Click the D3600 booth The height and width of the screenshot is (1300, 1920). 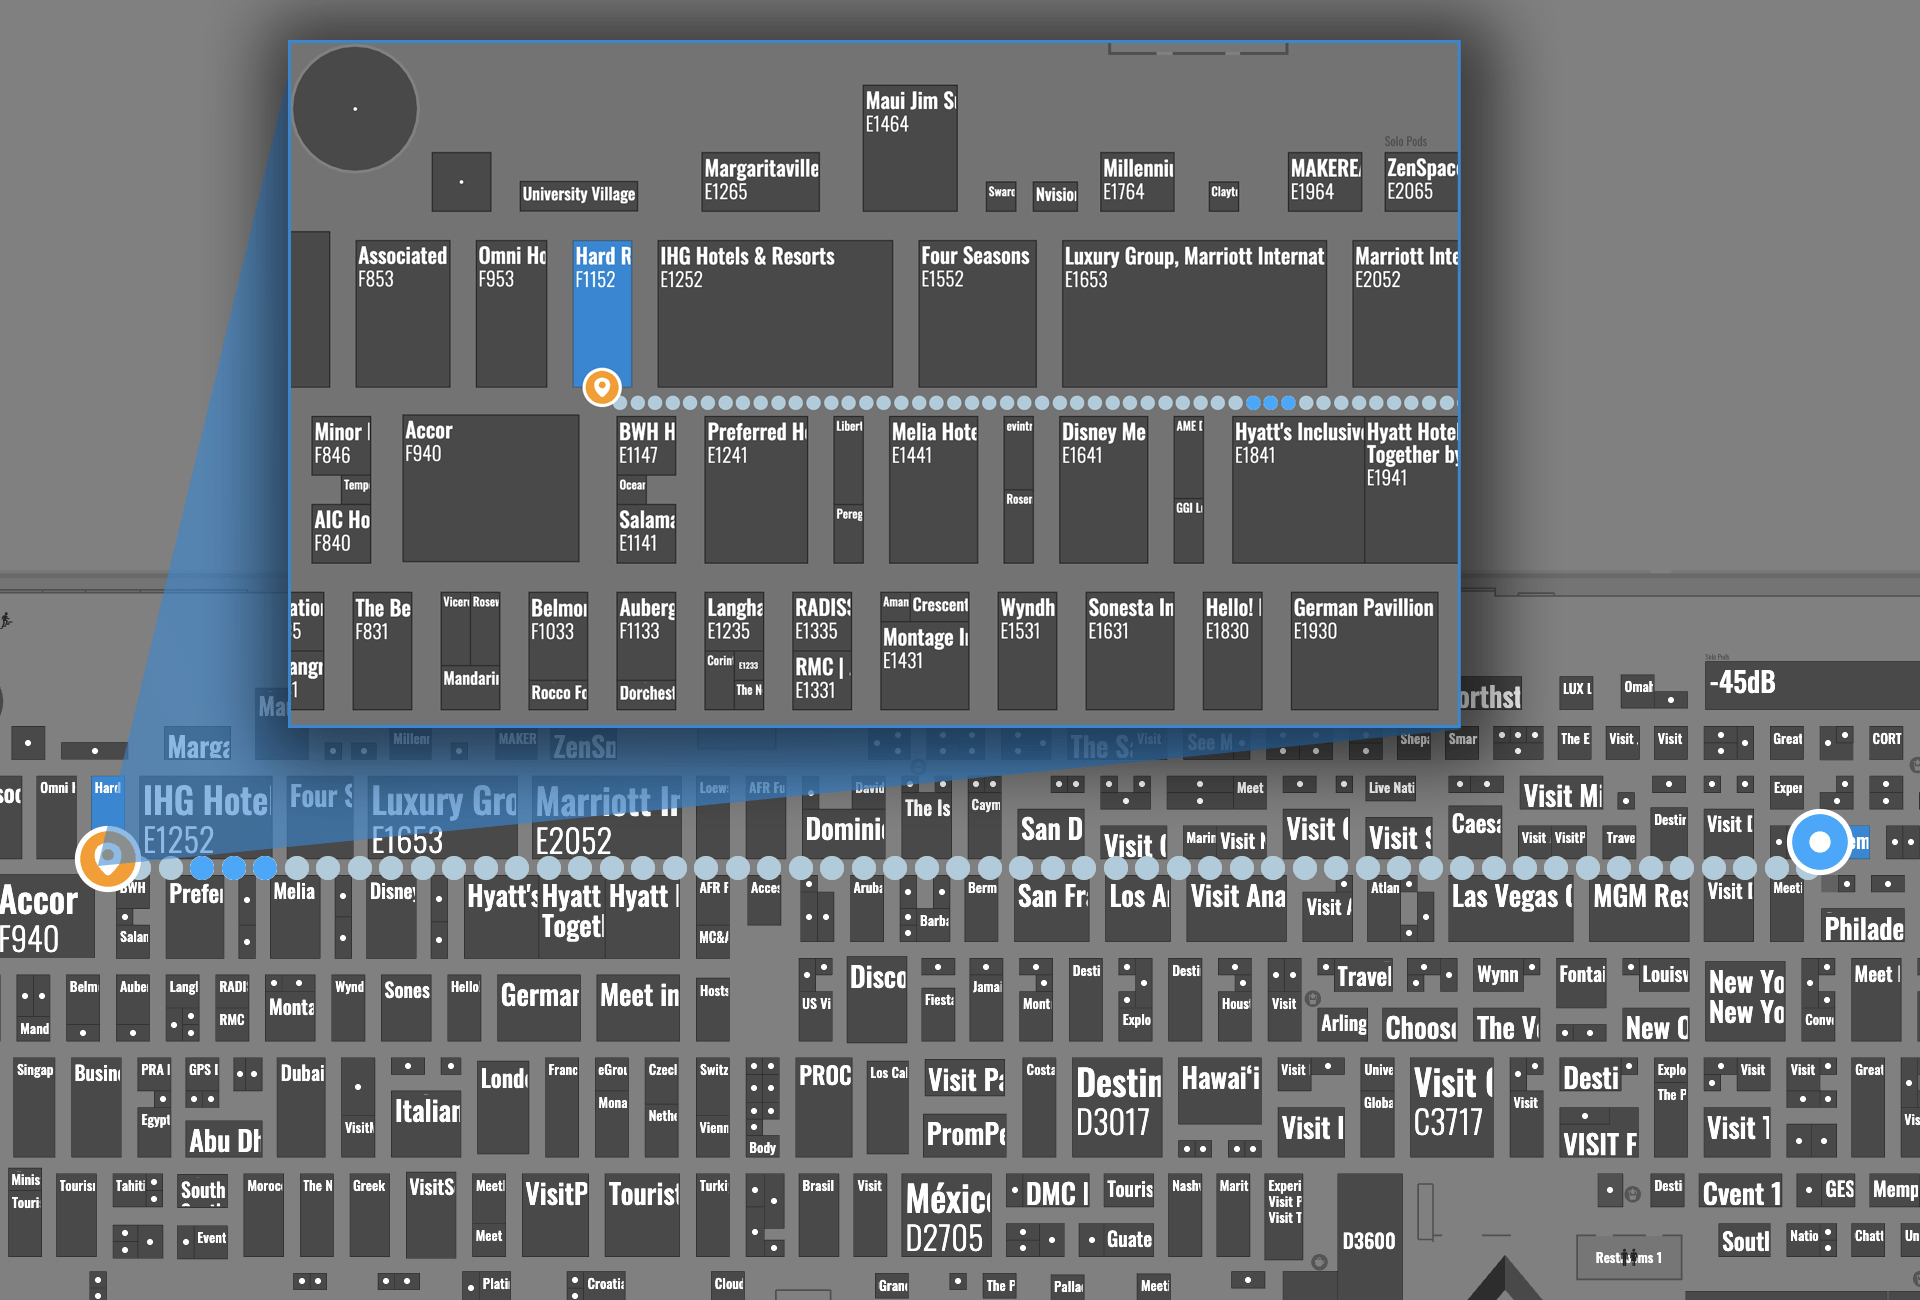click(1368, 1240)
